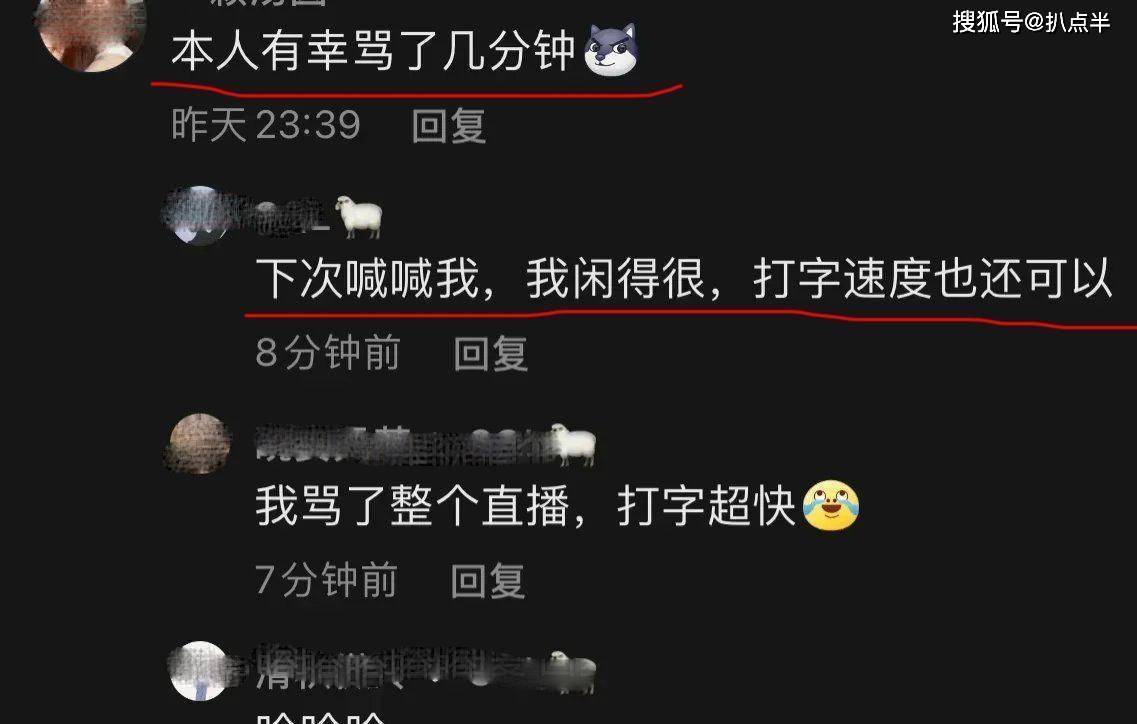This screenshot has width=1137, height=724.
Task: Click the 昨天 23:39 timestamp
Action: [266, 125]
